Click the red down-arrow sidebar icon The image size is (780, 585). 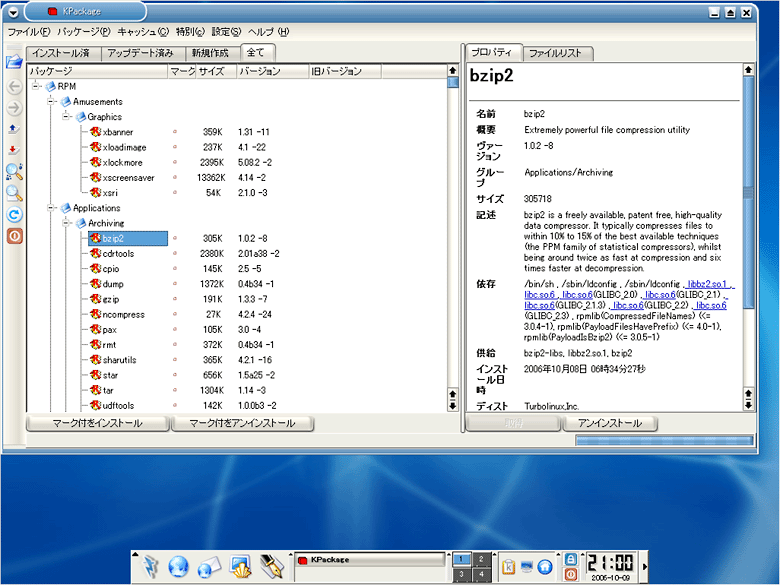14,150
